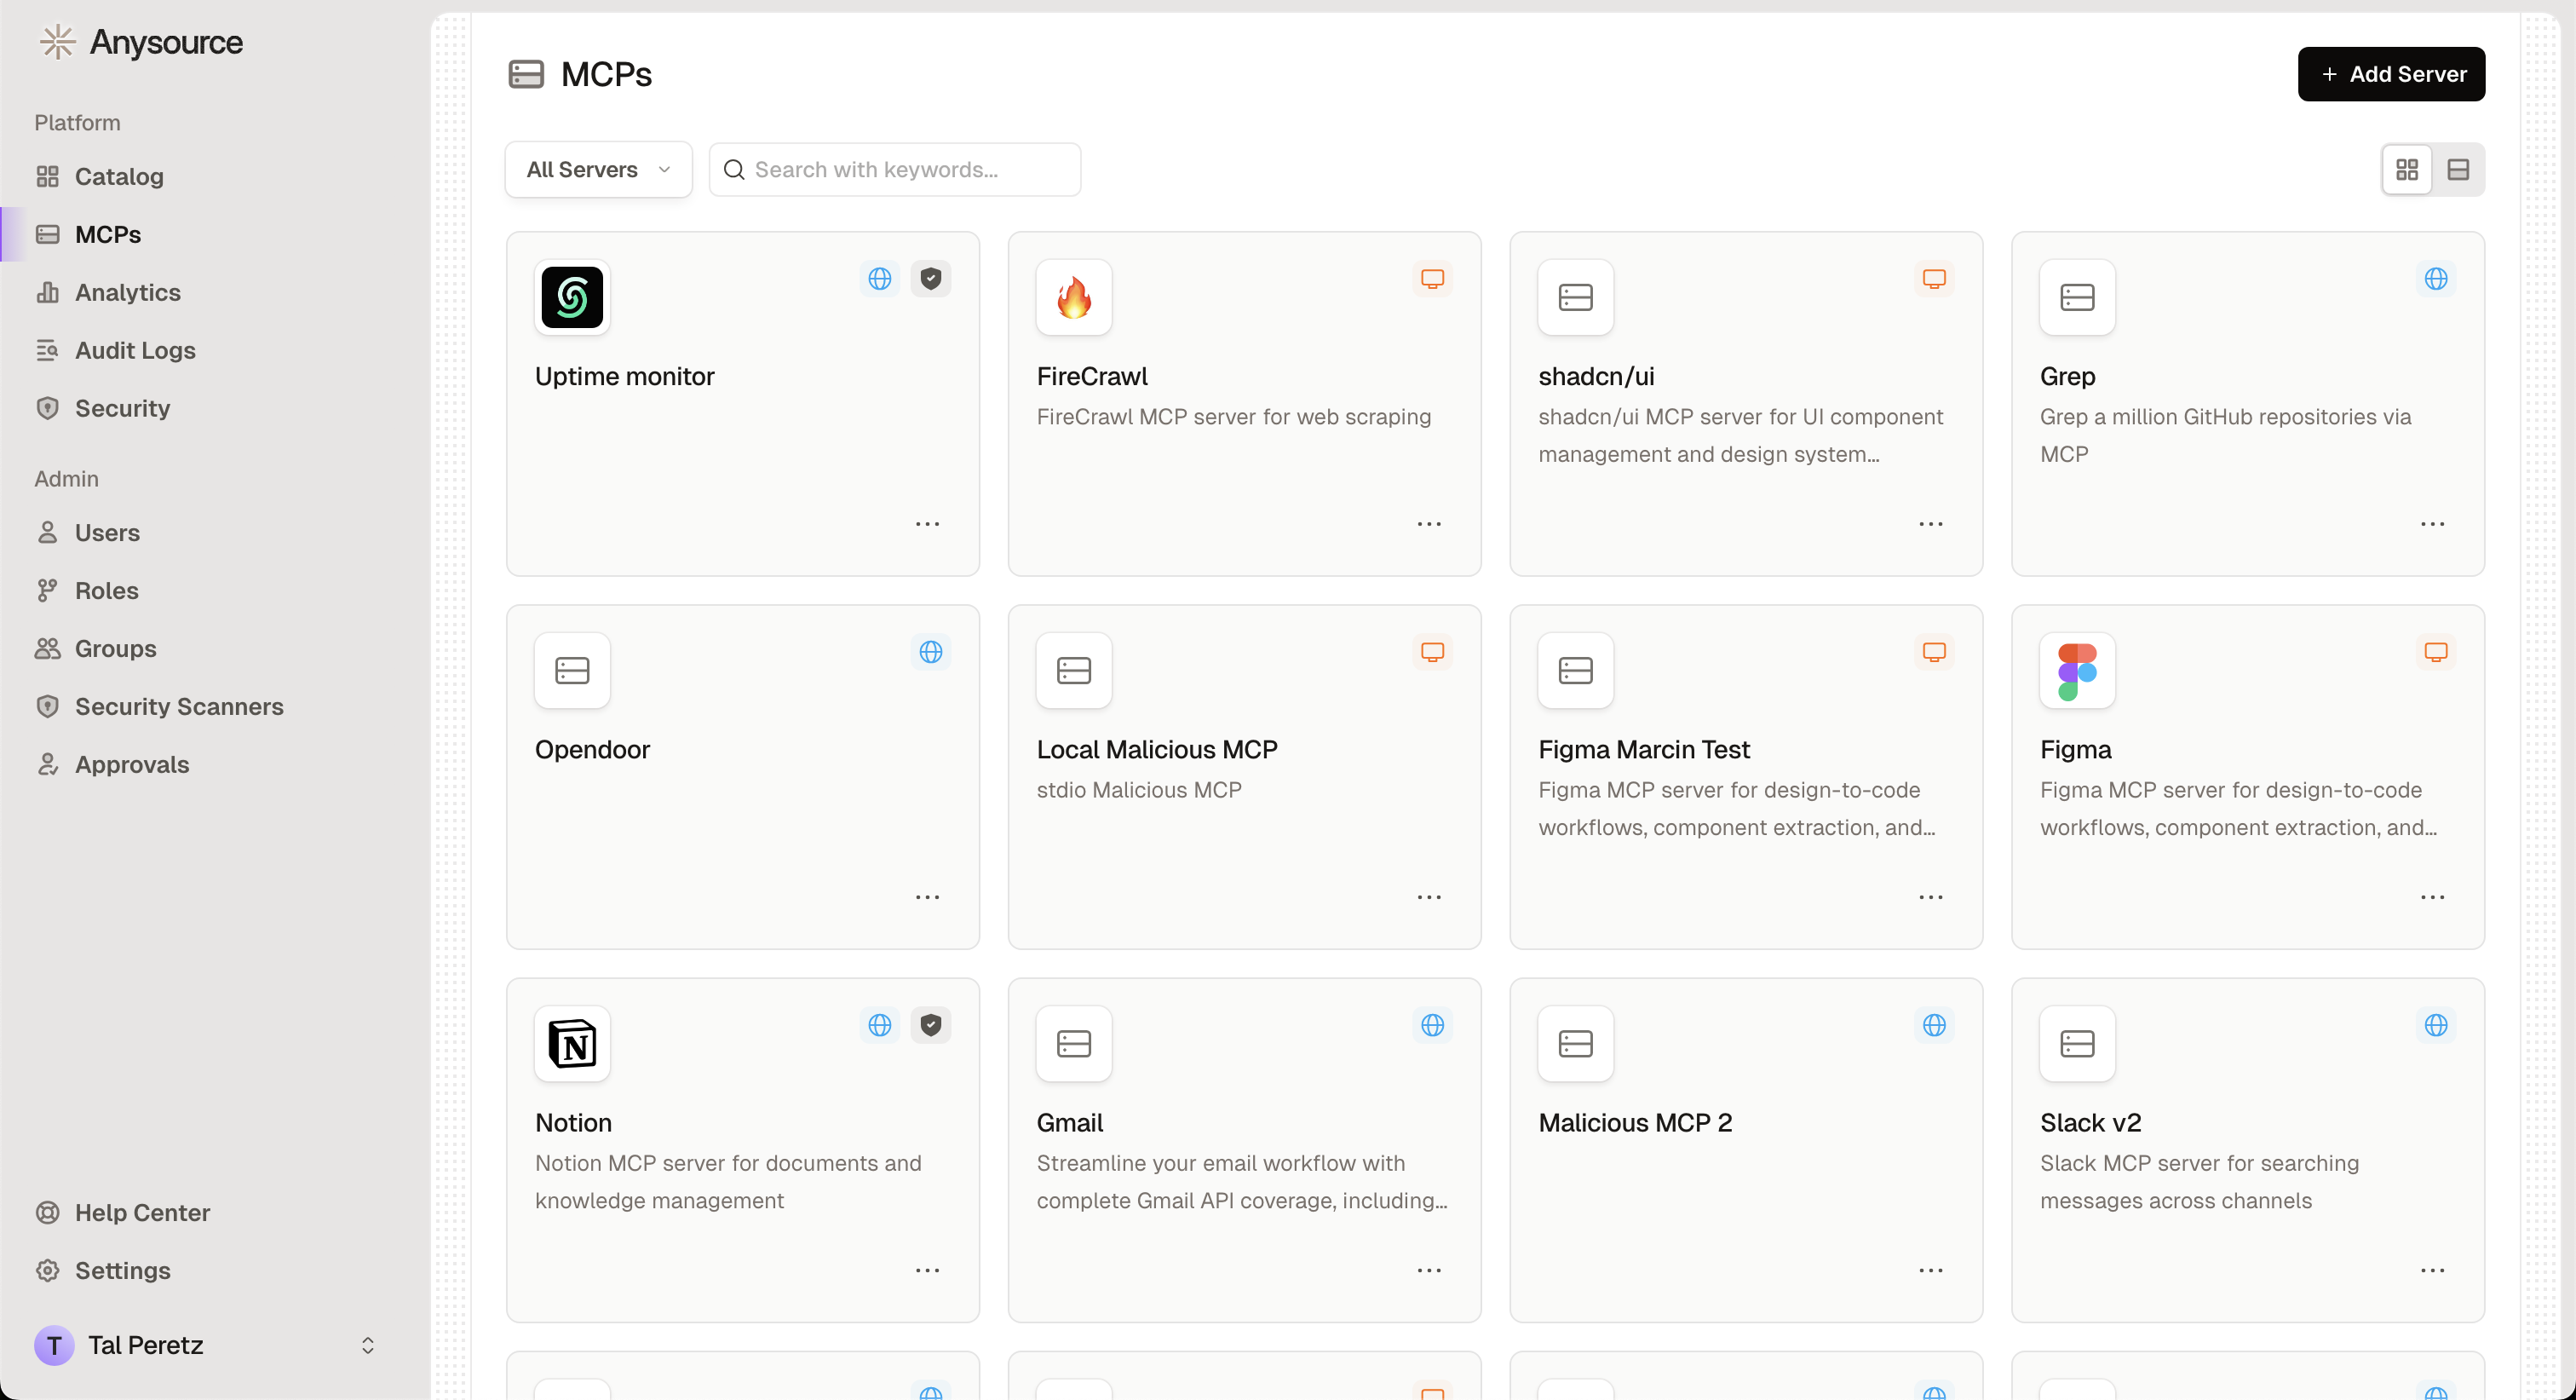The height and width of the screenshot is (1400, 2576).
Task: Switch to list view layout
Action: 2459,170
